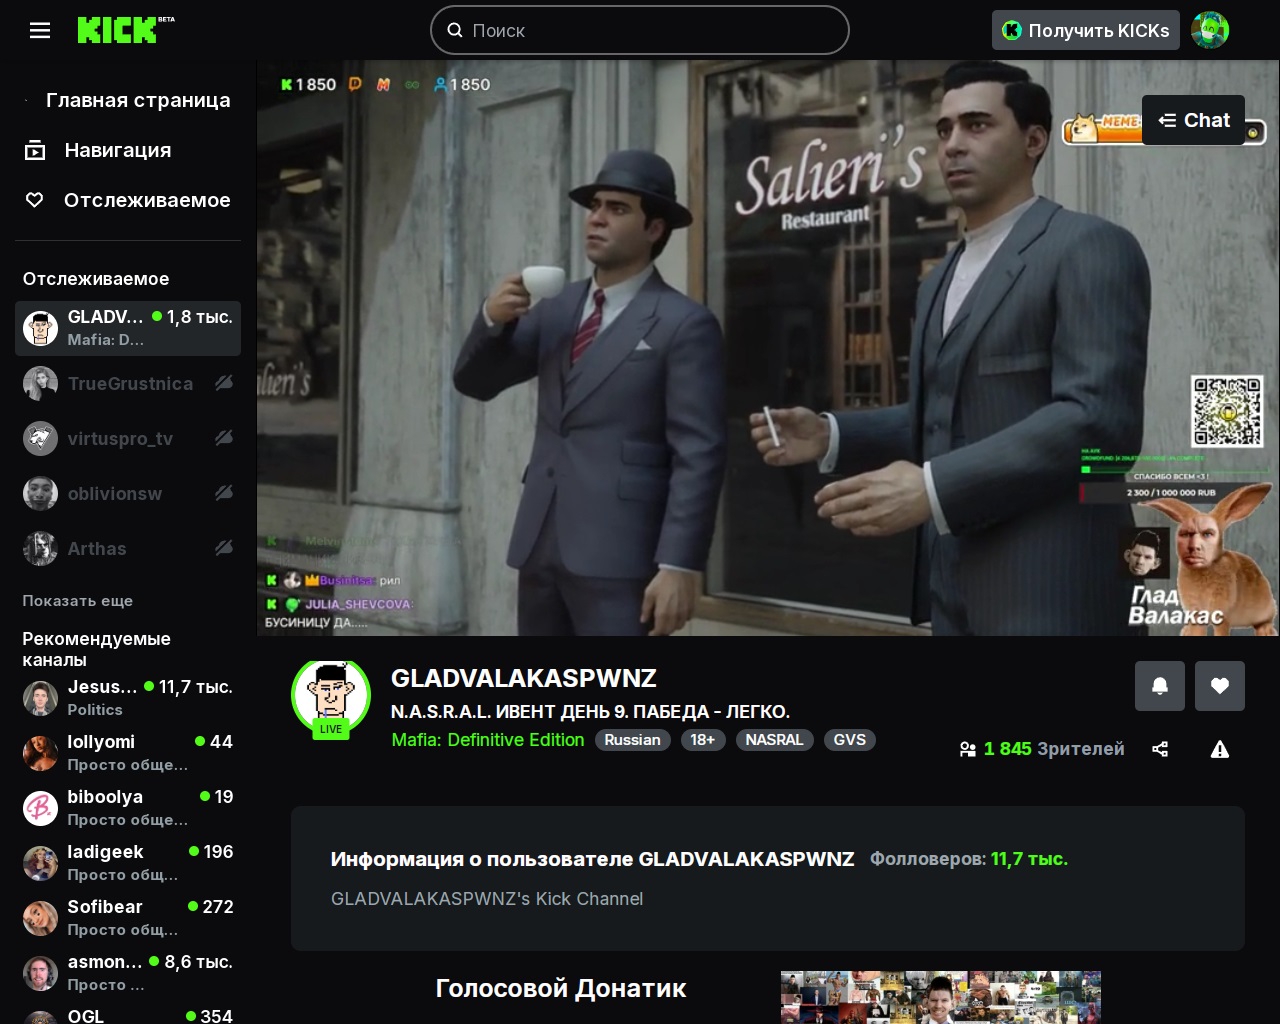Click the viewers people icon
This screenshot has height=1024, width=1280.
point(968,749)
